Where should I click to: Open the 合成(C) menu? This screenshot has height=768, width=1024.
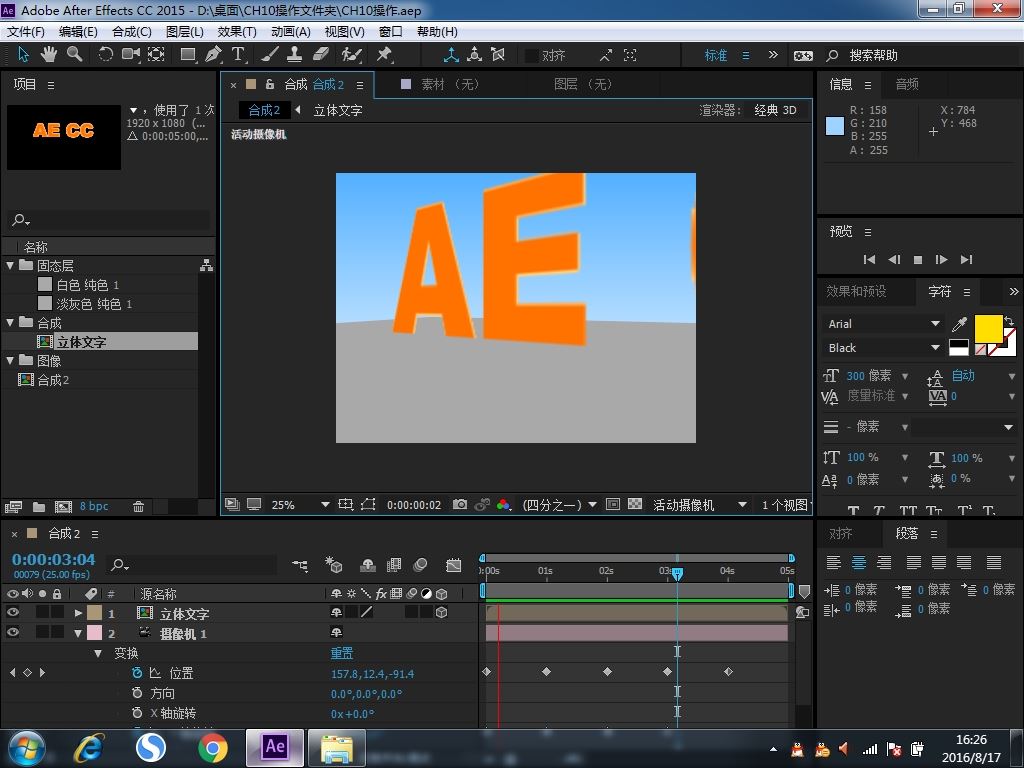click(x=132, y=31)
